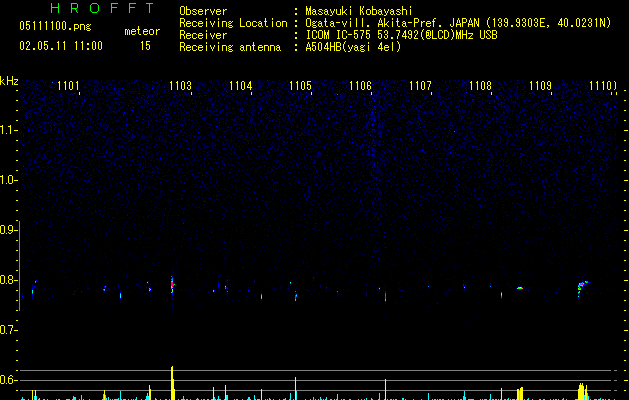
Task: Click the 0.9 kHz frequency tick label
Action: coord(8,230)
